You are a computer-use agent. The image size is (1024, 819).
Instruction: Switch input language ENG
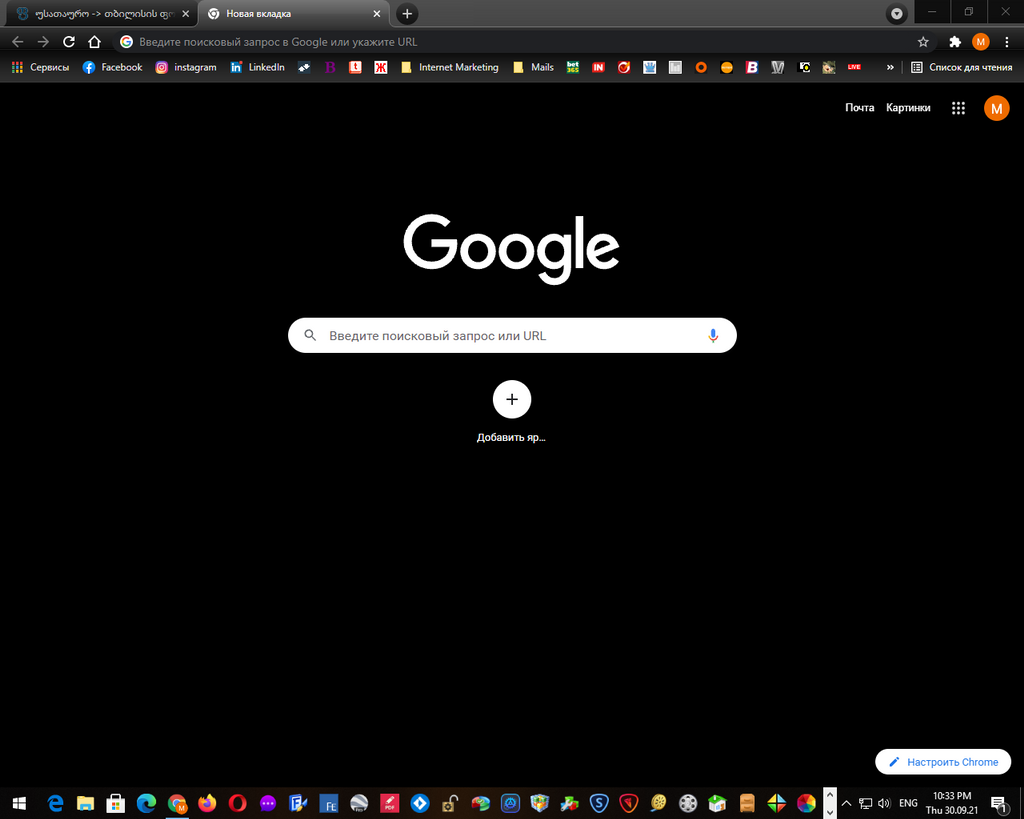pyautogui.click(x=908, y=803)
